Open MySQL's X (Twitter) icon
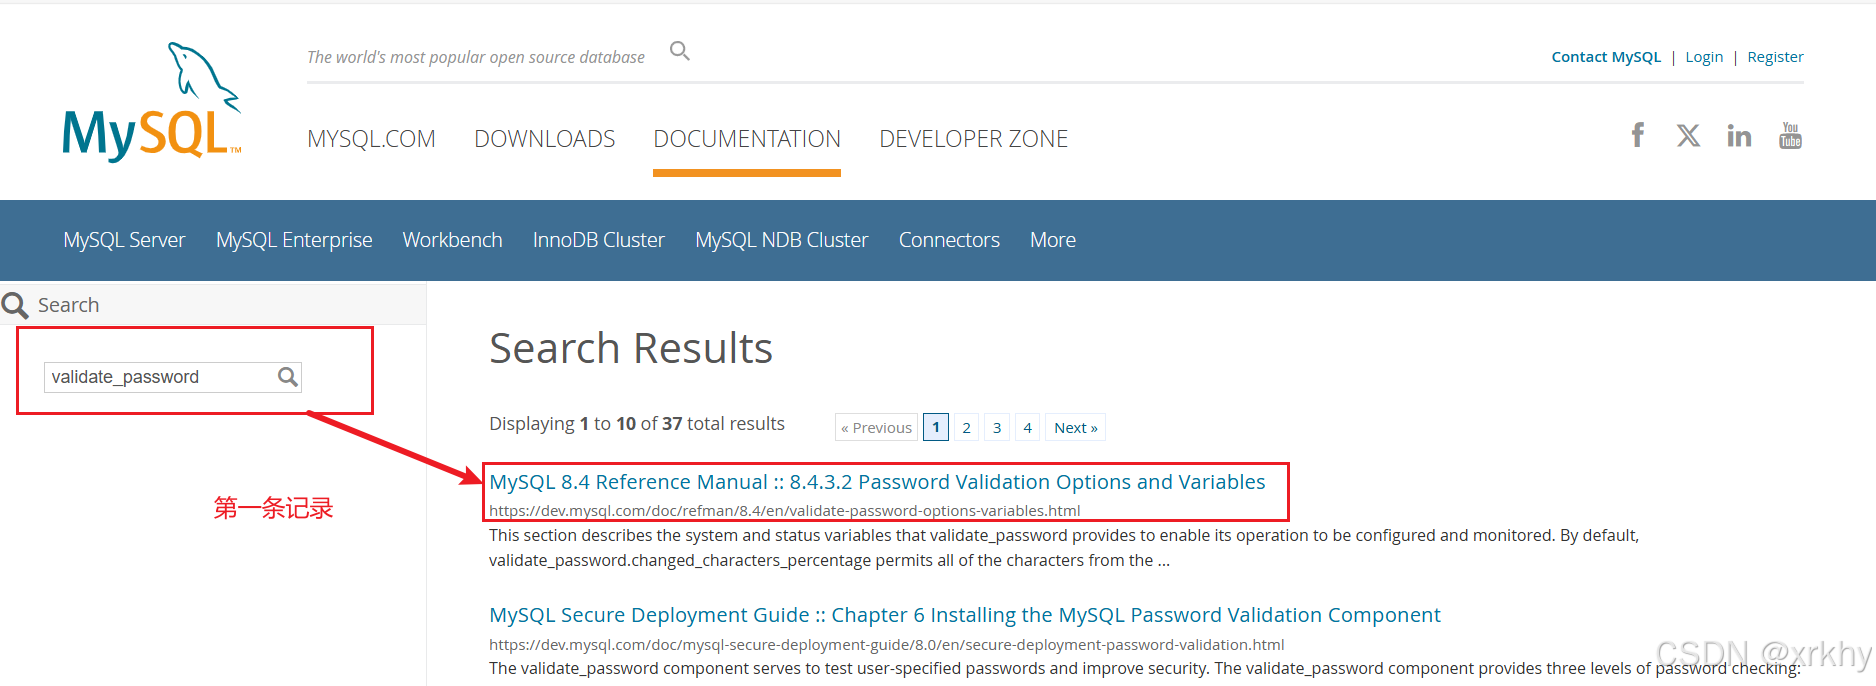Screen dimensions: 1876x686 tap(1688, 135)
